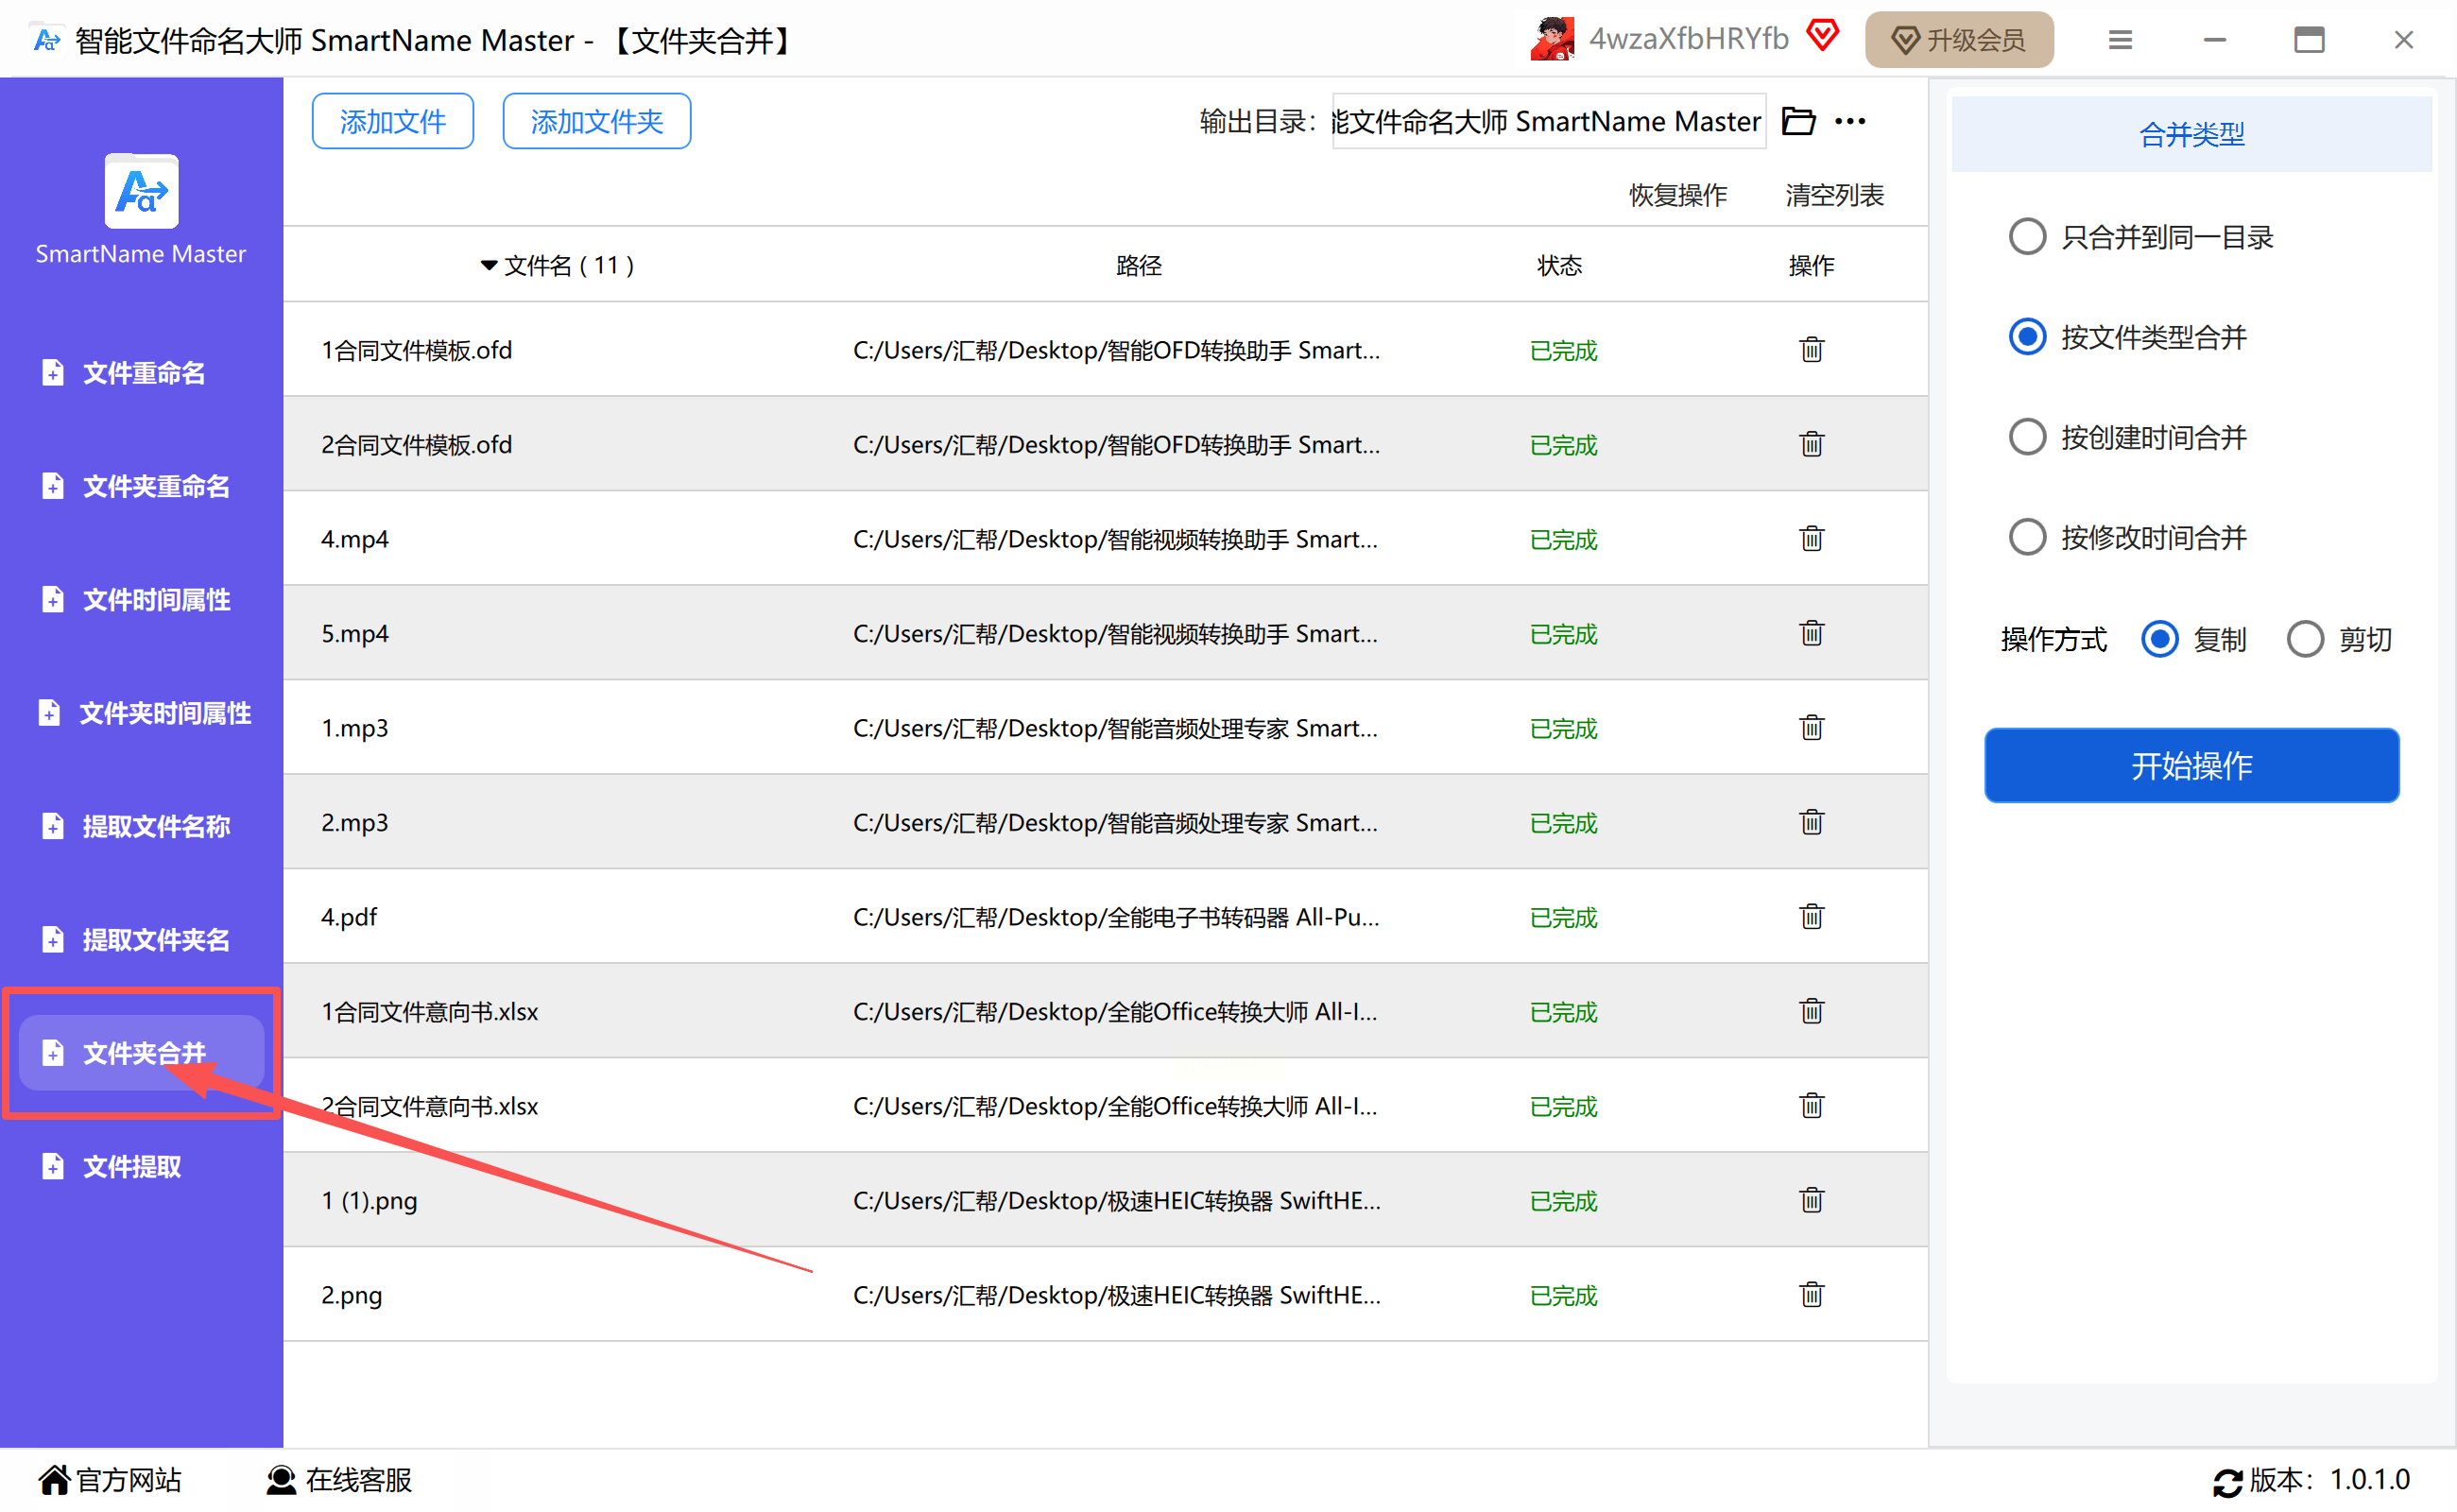This screenshot has height=1512, width=2457.
Task: Switch to 提取文件名称 sidebar item
Action: pos(155,826)
